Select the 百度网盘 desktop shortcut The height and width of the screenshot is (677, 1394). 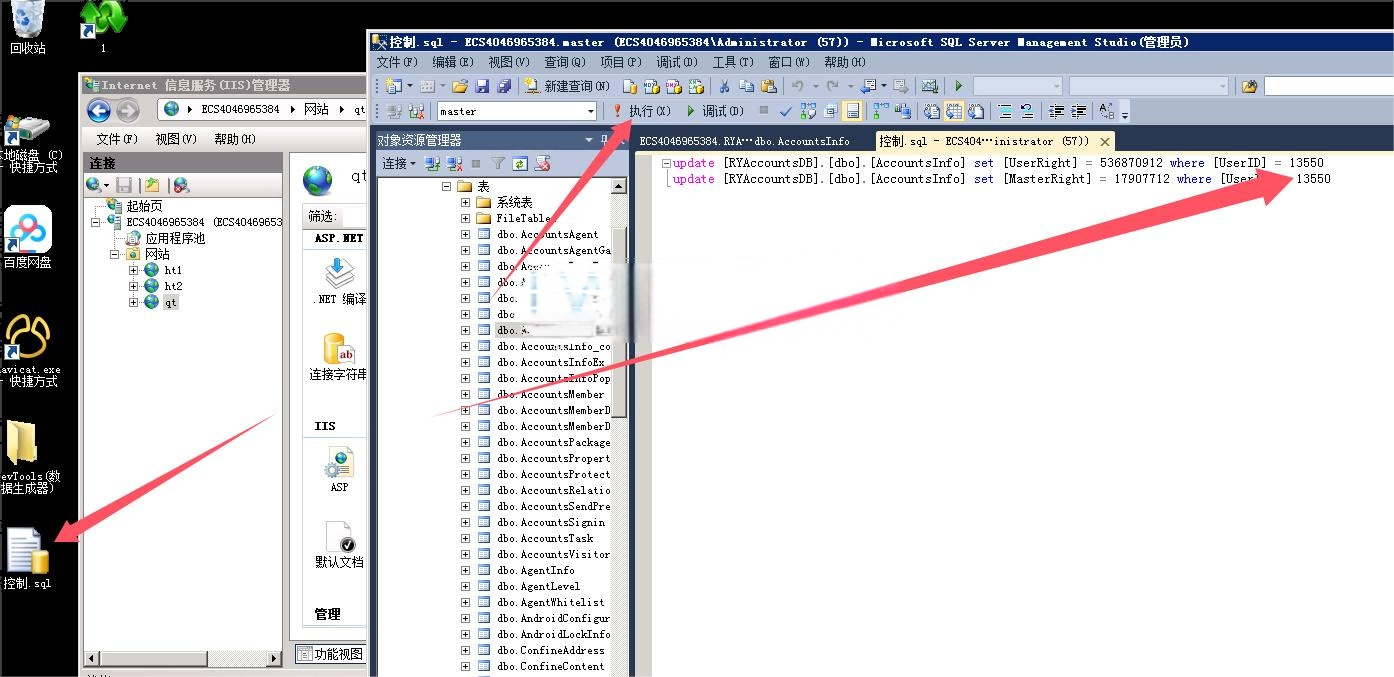(28, 238)
